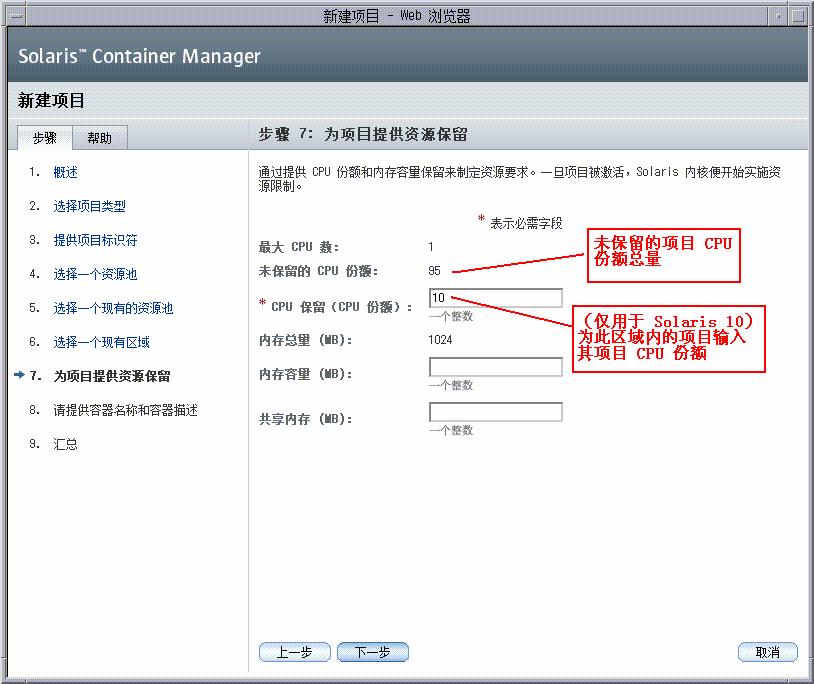The image size is (814, 684).
Task: Click the 内存总量 value 1024
Action: click(x=440, y=340)
